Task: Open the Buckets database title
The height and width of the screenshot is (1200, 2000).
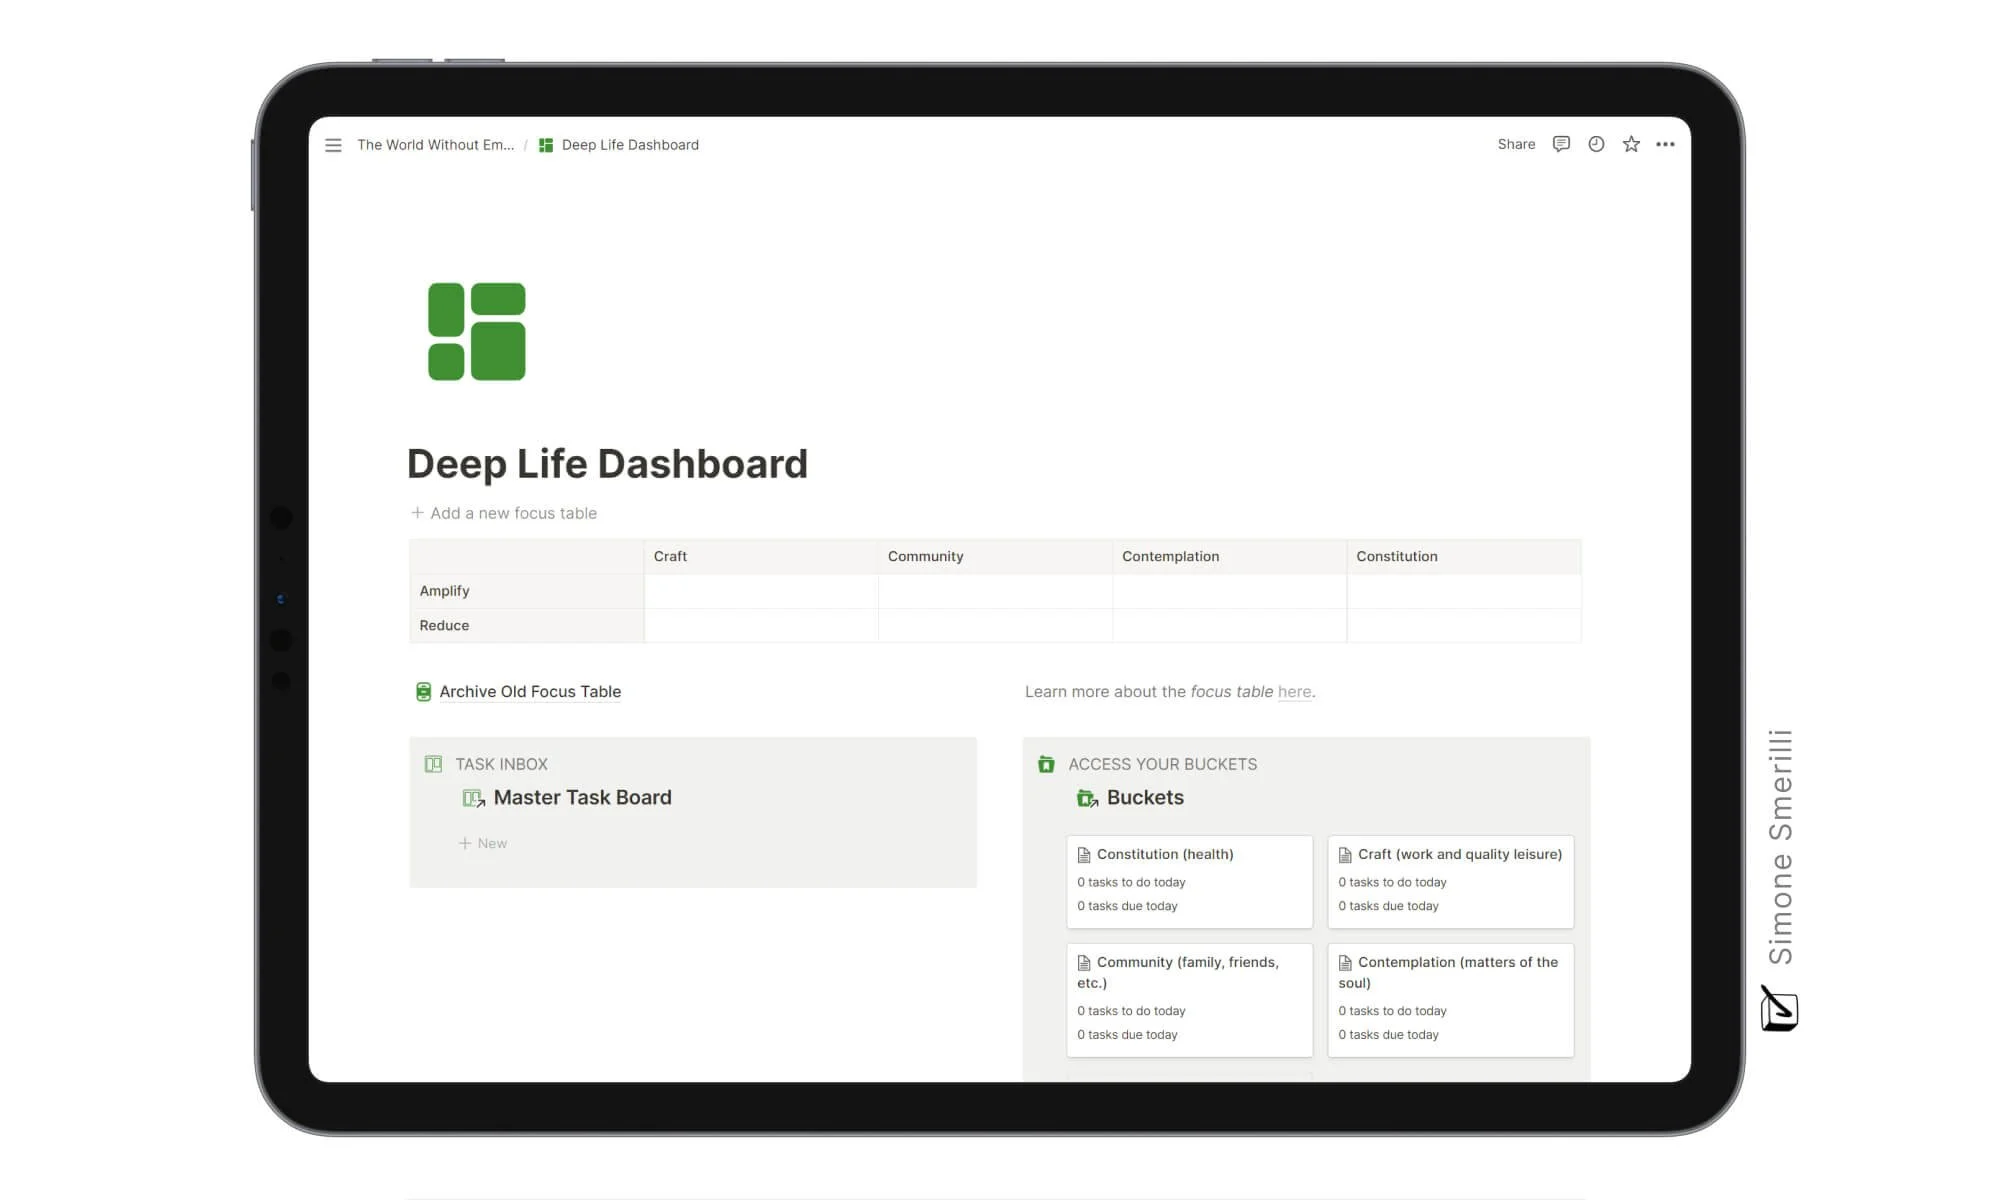Action: tap(1145, 798)
